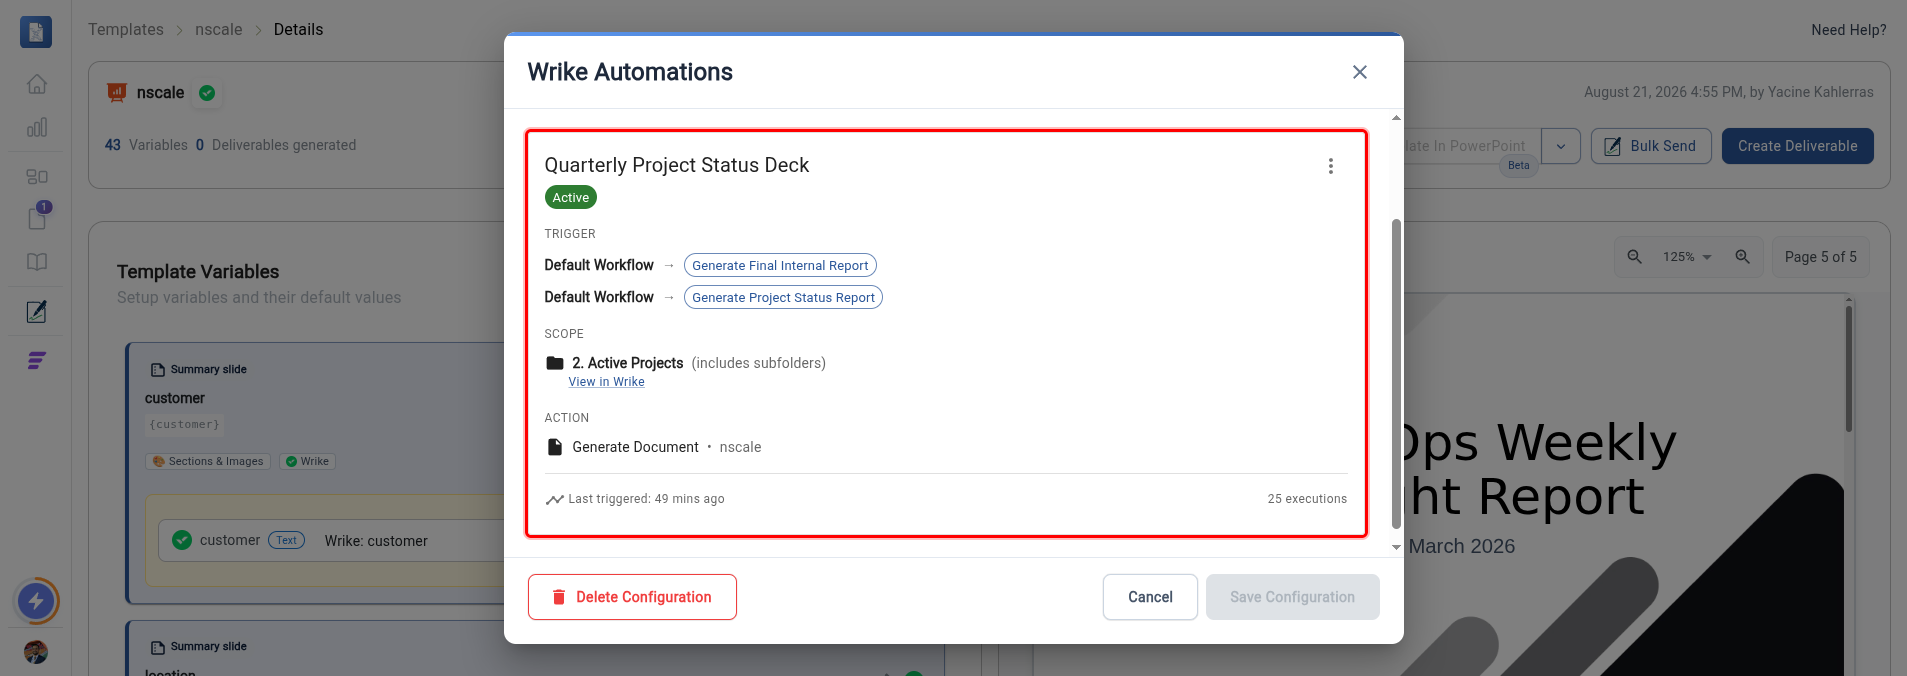Click the 2. Active Projects scope text
Viewport: 1907px width, 676px height.
point(627,363)
